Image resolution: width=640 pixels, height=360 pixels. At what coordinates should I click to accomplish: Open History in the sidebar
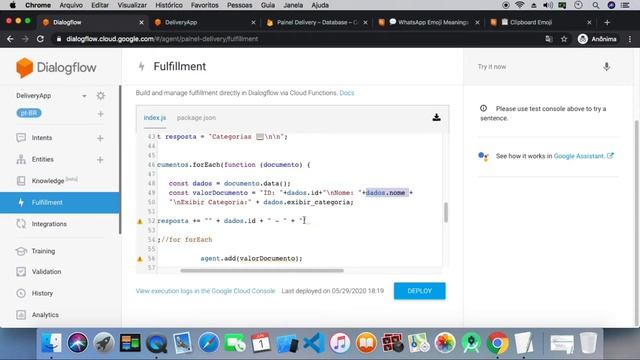(x=42, y=293)
